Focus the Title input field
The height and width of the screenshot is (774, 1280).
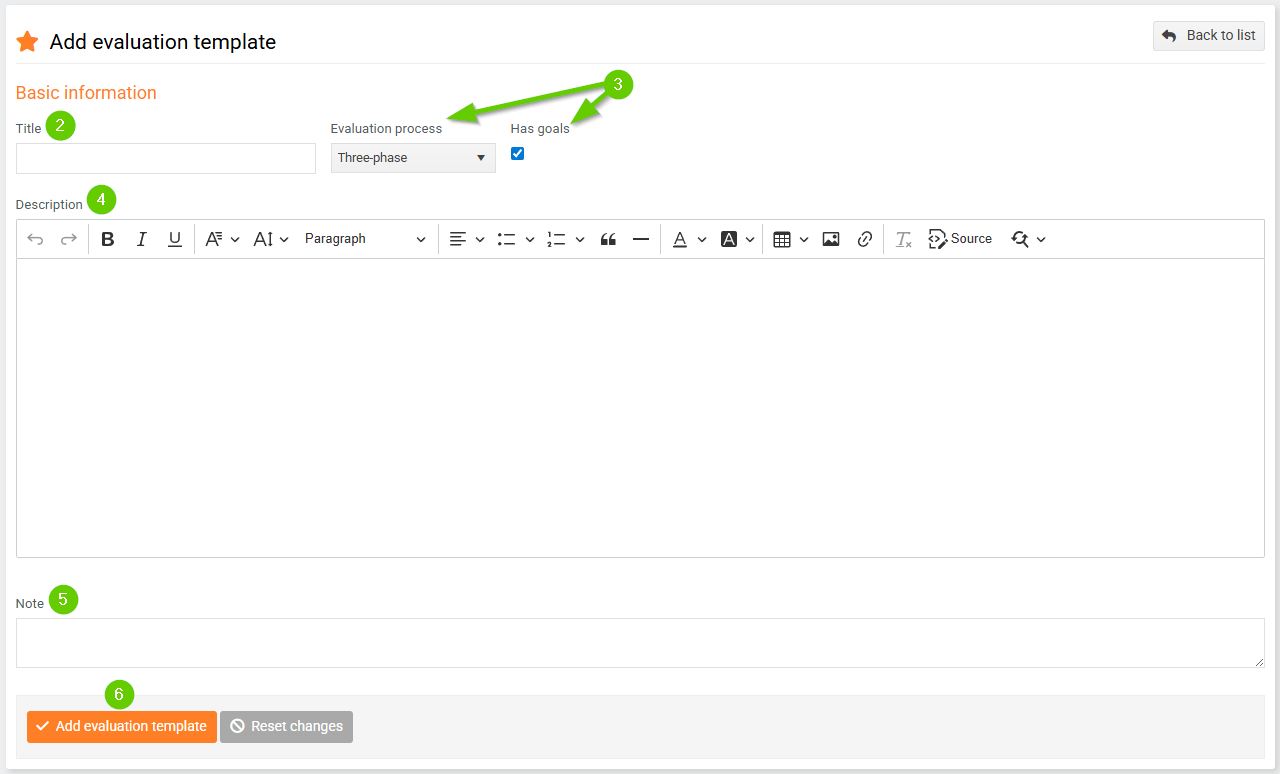[166, 158]
